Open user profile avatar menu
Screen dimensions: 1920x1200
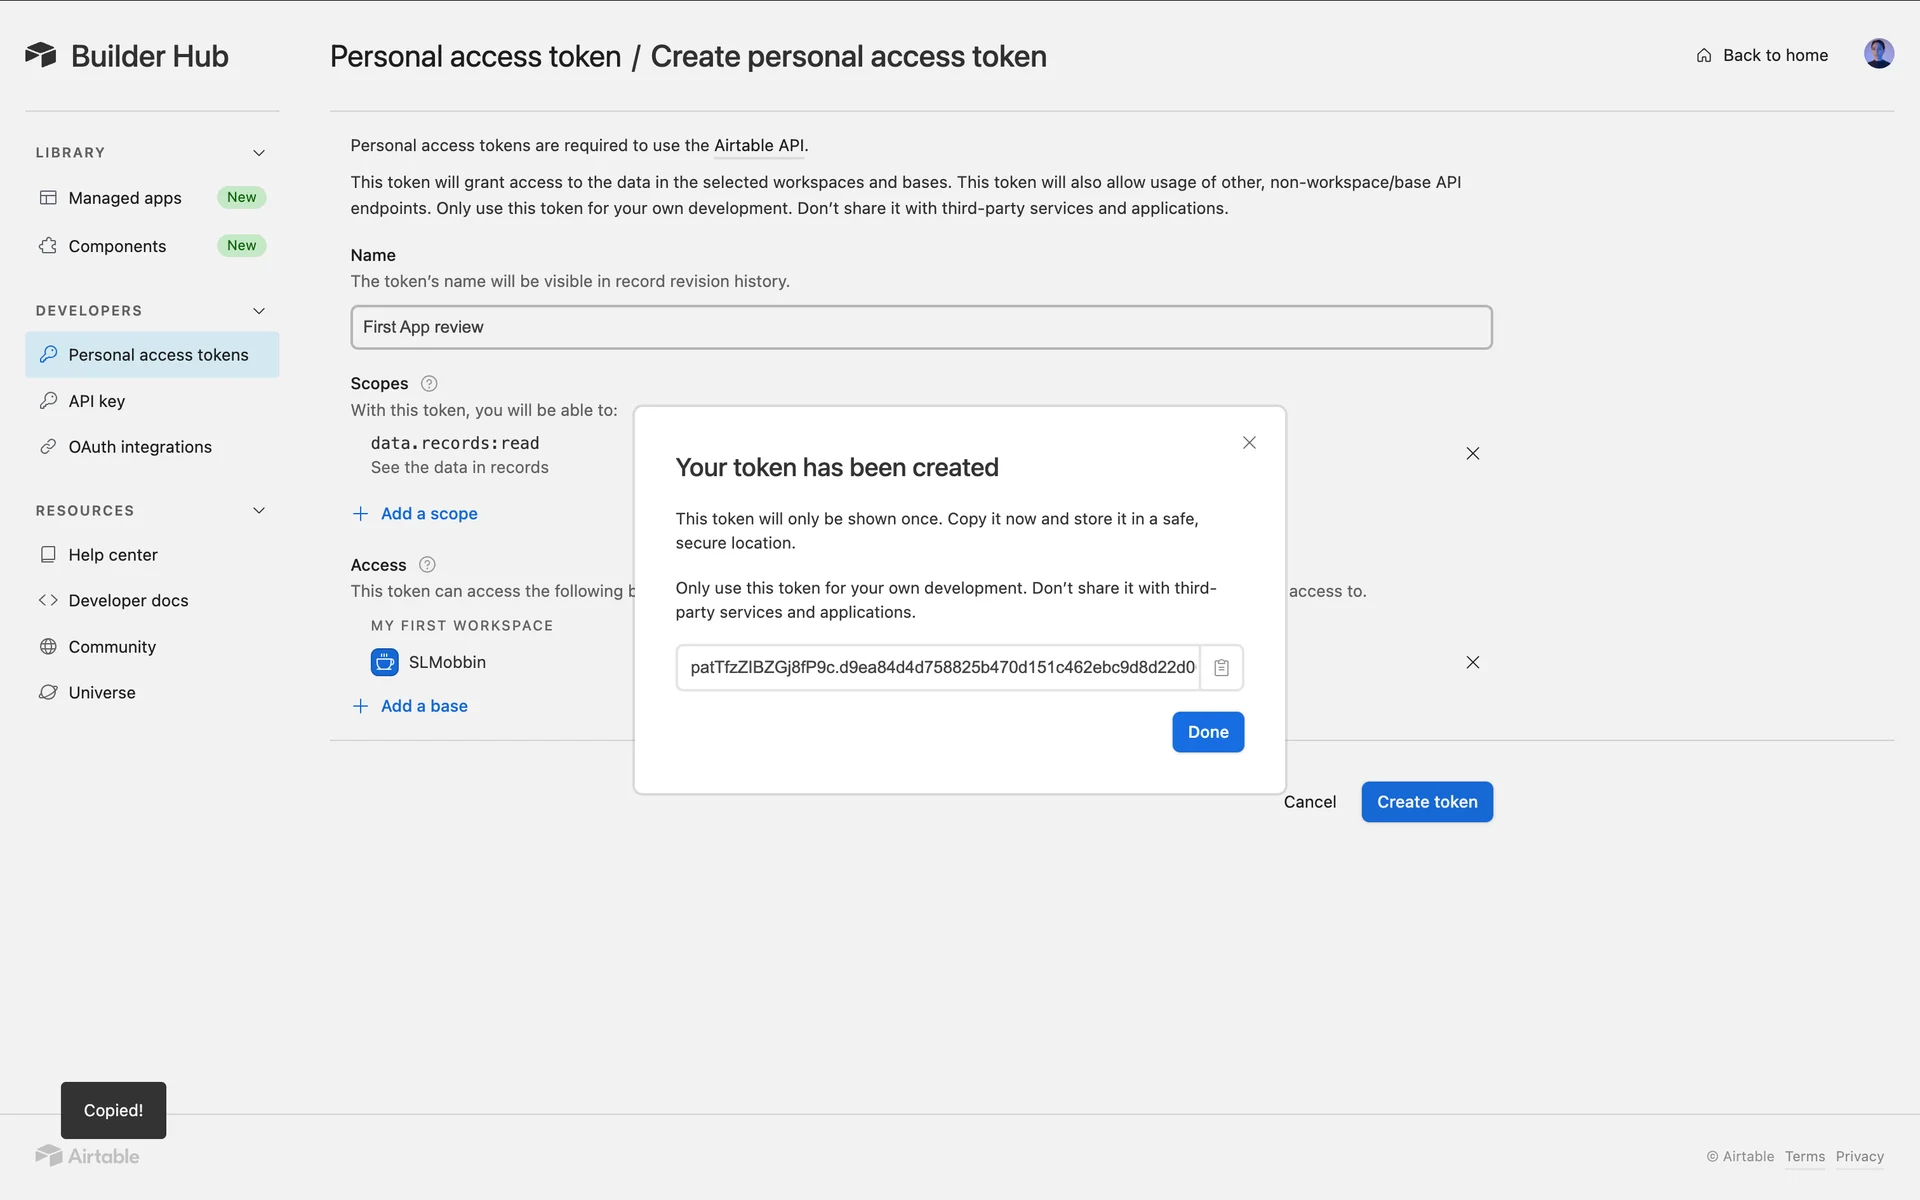coord(1878,54)
